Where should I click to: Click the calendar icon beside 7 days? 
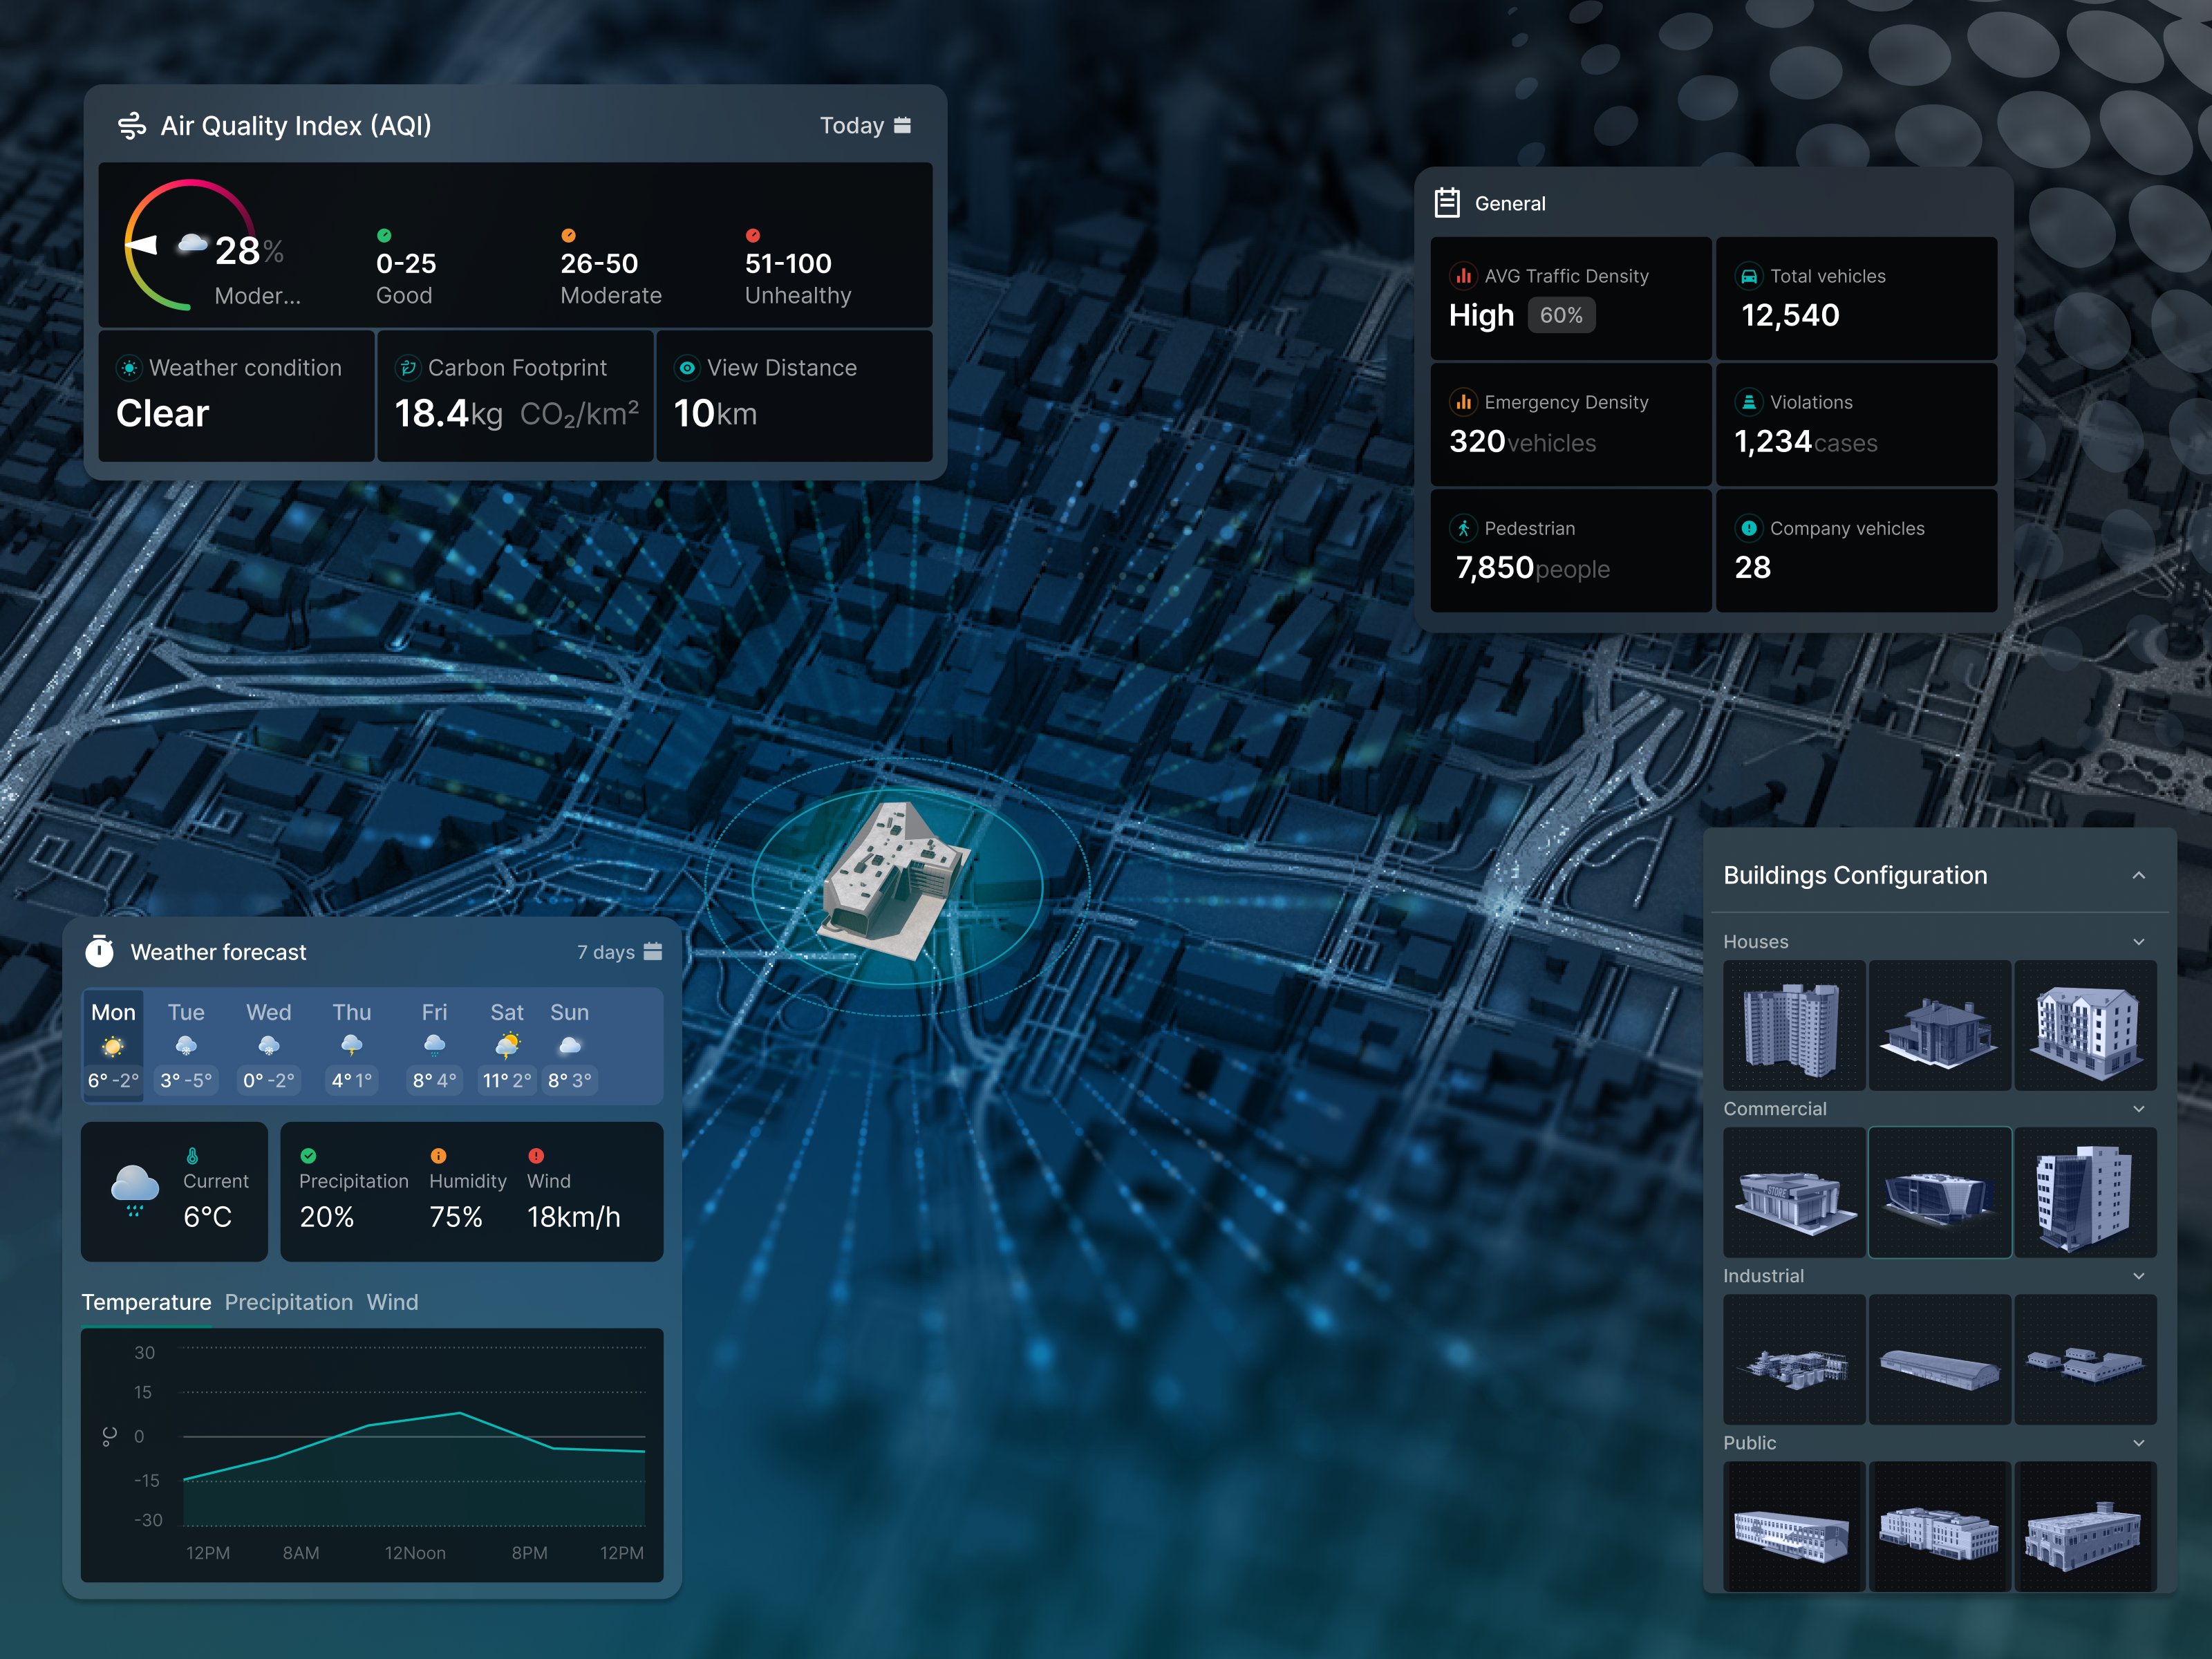(x=653, y=951)
